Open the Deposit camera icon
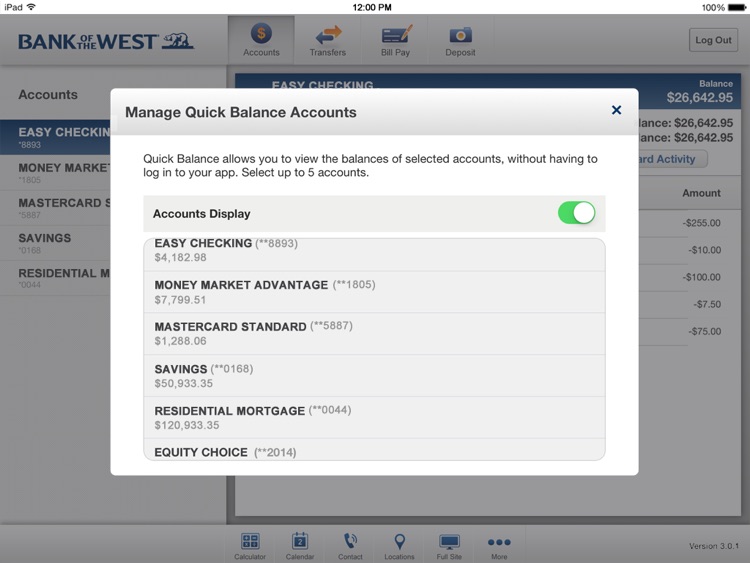 [x=460, y=40]
